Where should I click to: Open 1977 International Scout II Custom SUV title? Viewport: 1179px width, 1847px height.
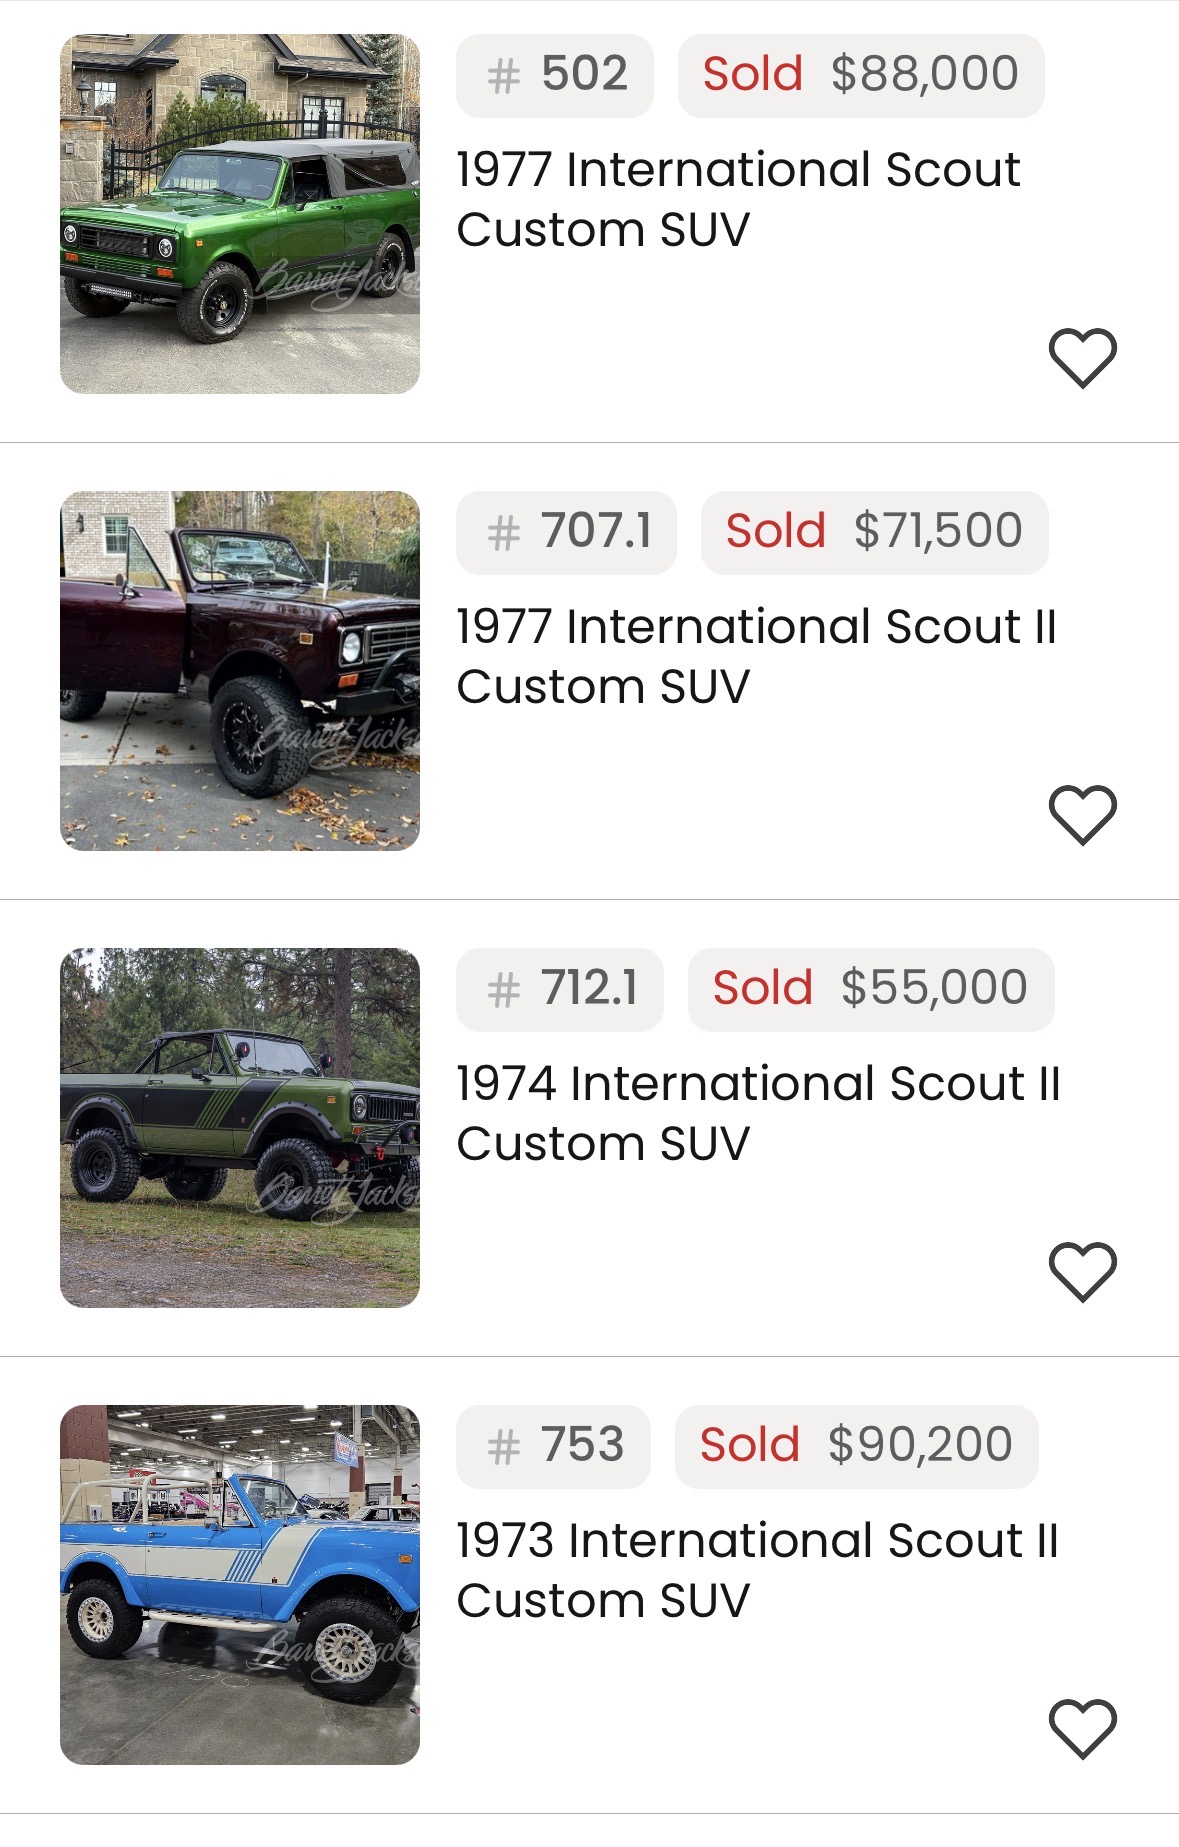pyautogui.click(x=756, y=656)
